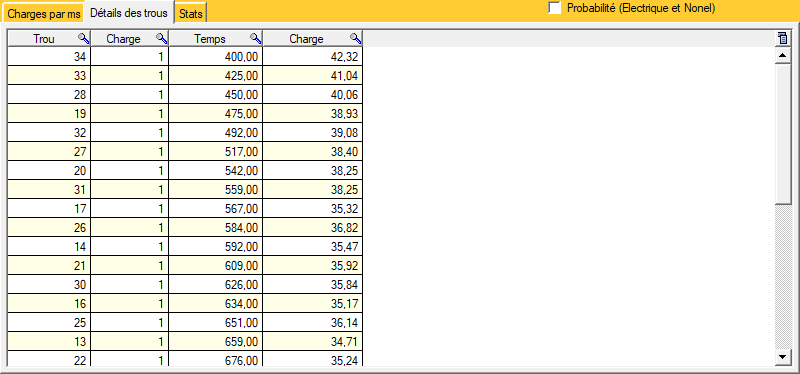
Task: Select cell with hole number 14
Action: click(x=49, y=246)
